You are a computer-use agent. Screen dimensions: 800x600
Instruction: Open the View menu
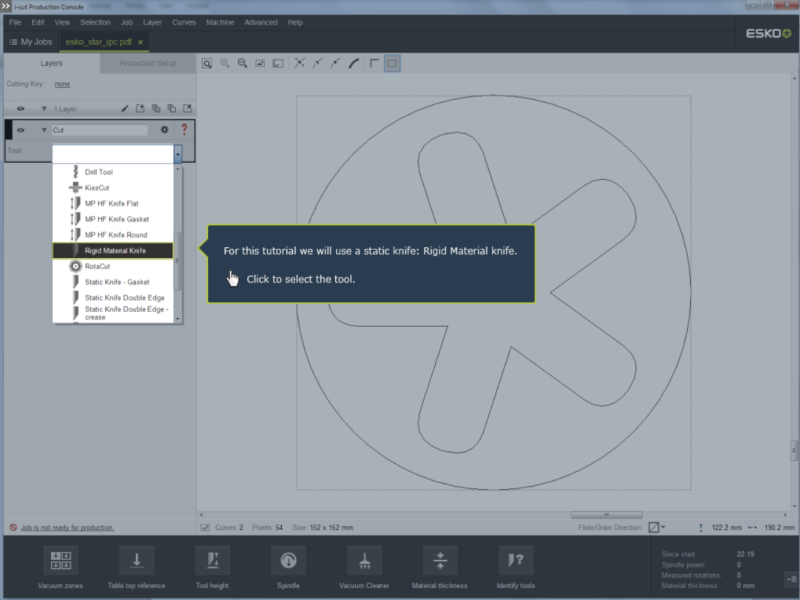pyautogui.click(x=62, y=22)
